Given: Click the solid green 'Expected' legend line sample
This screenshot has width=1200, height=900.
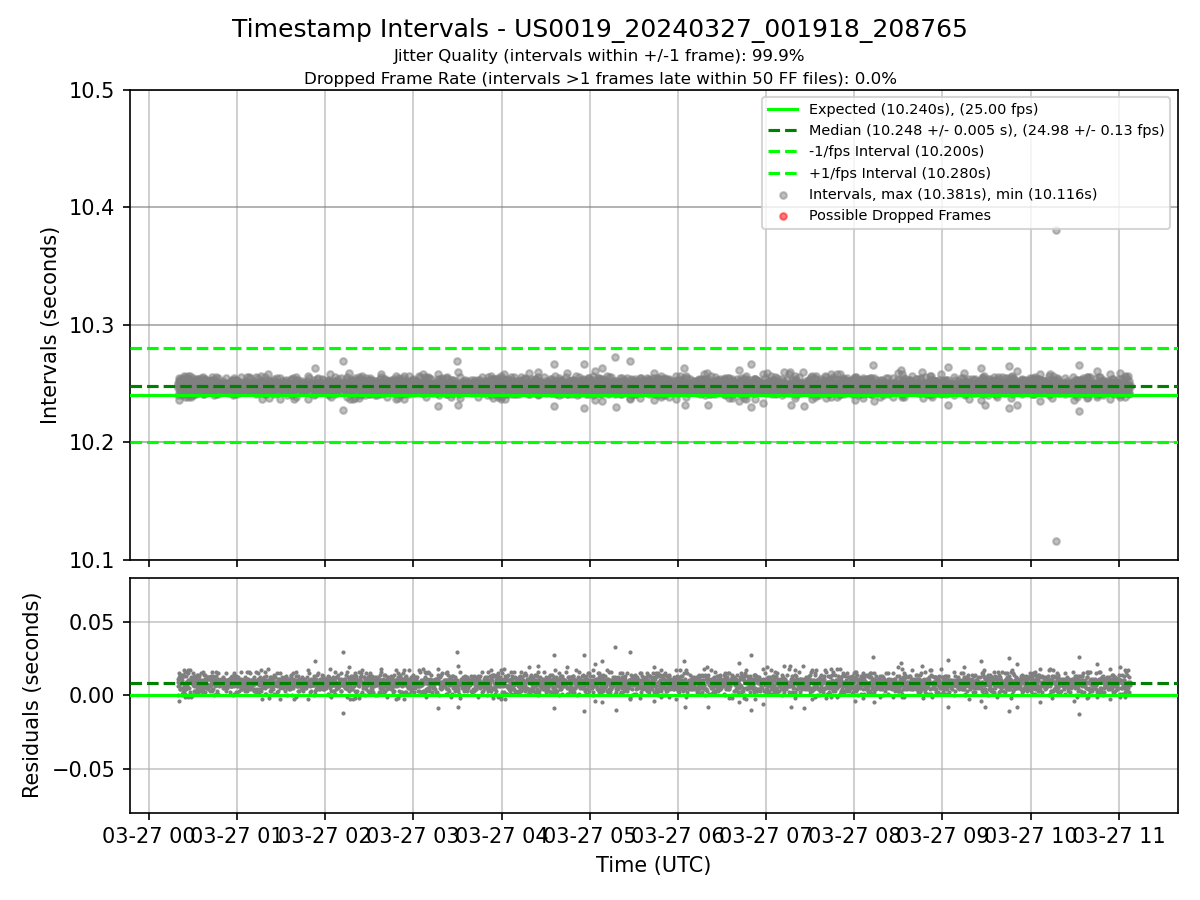Looking at the screenshot, I should coord(783,110).
